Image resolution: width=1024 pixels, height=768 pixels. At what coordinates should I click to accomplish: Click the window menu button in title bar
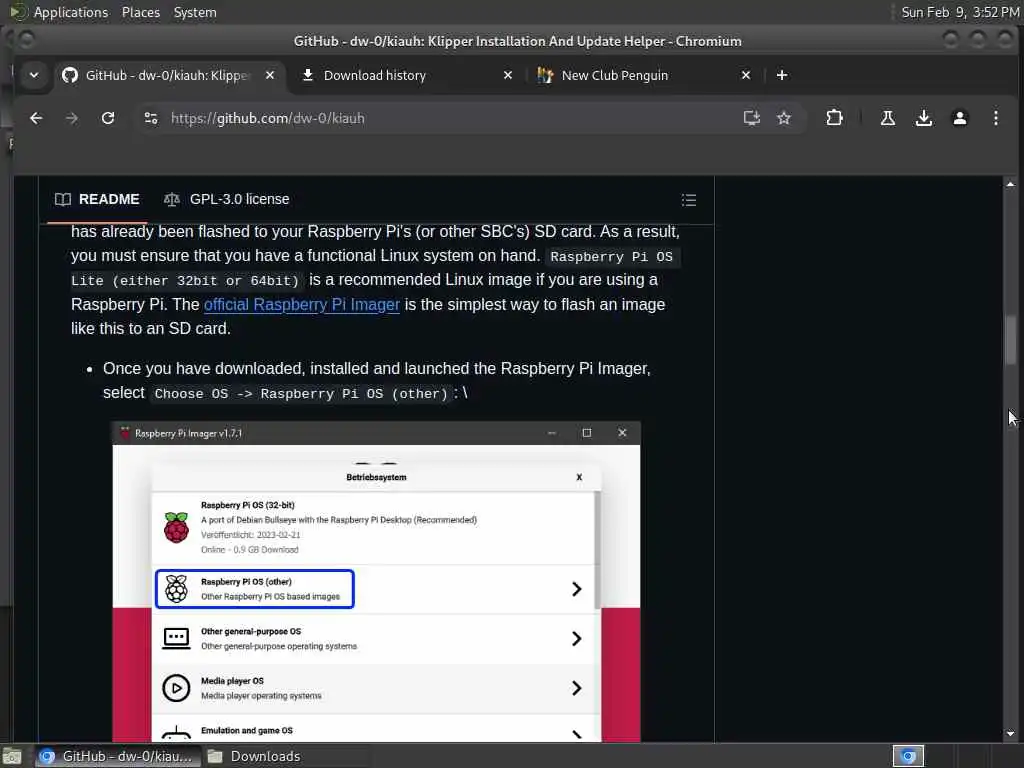(x=26, y=40)
